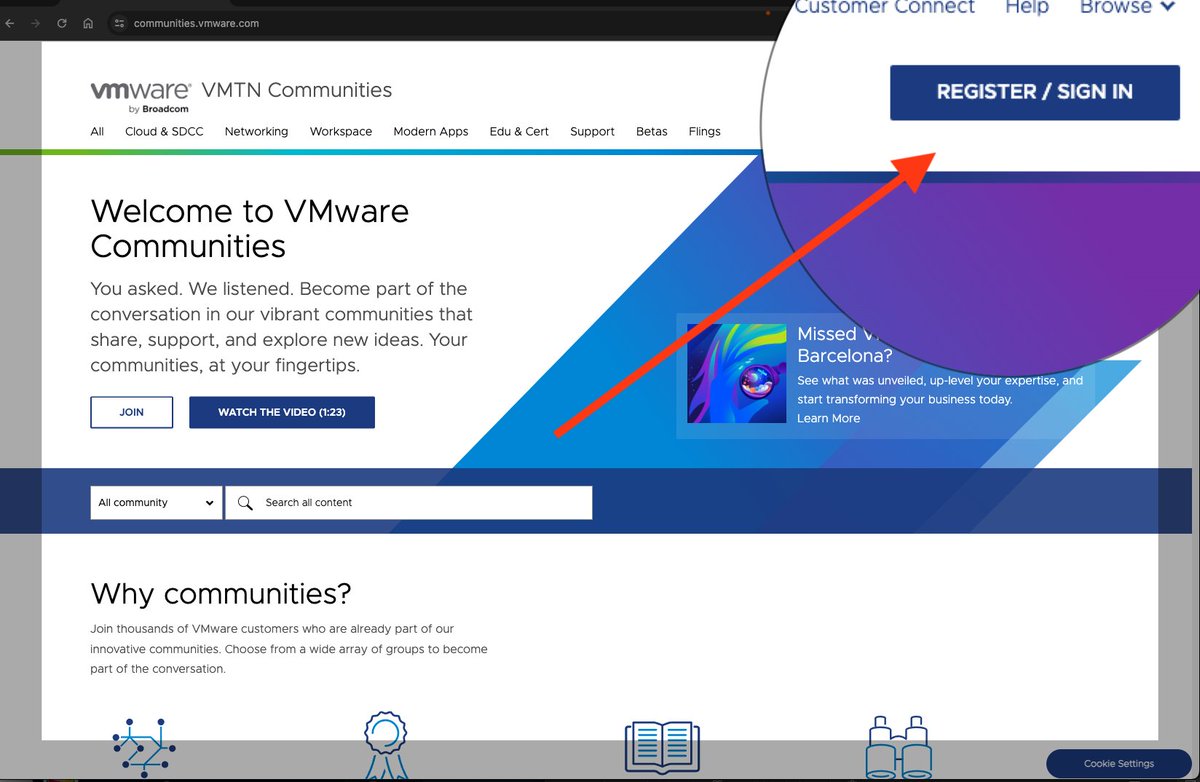Click the network nodes icon
Viewport: 1200px width, 782px height.
pos(143,748)
